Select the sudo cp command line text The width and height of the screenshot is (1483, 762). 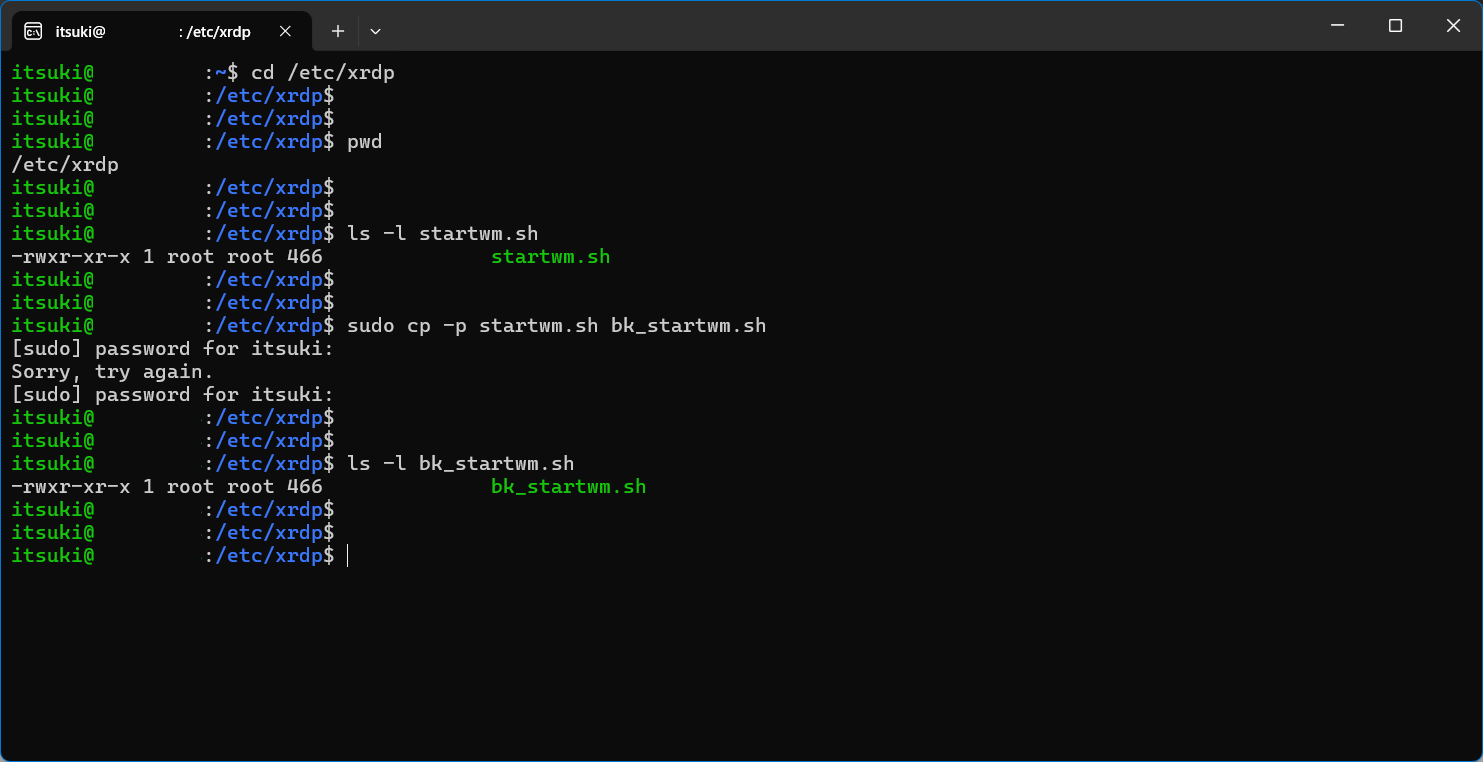coord(555,324)
